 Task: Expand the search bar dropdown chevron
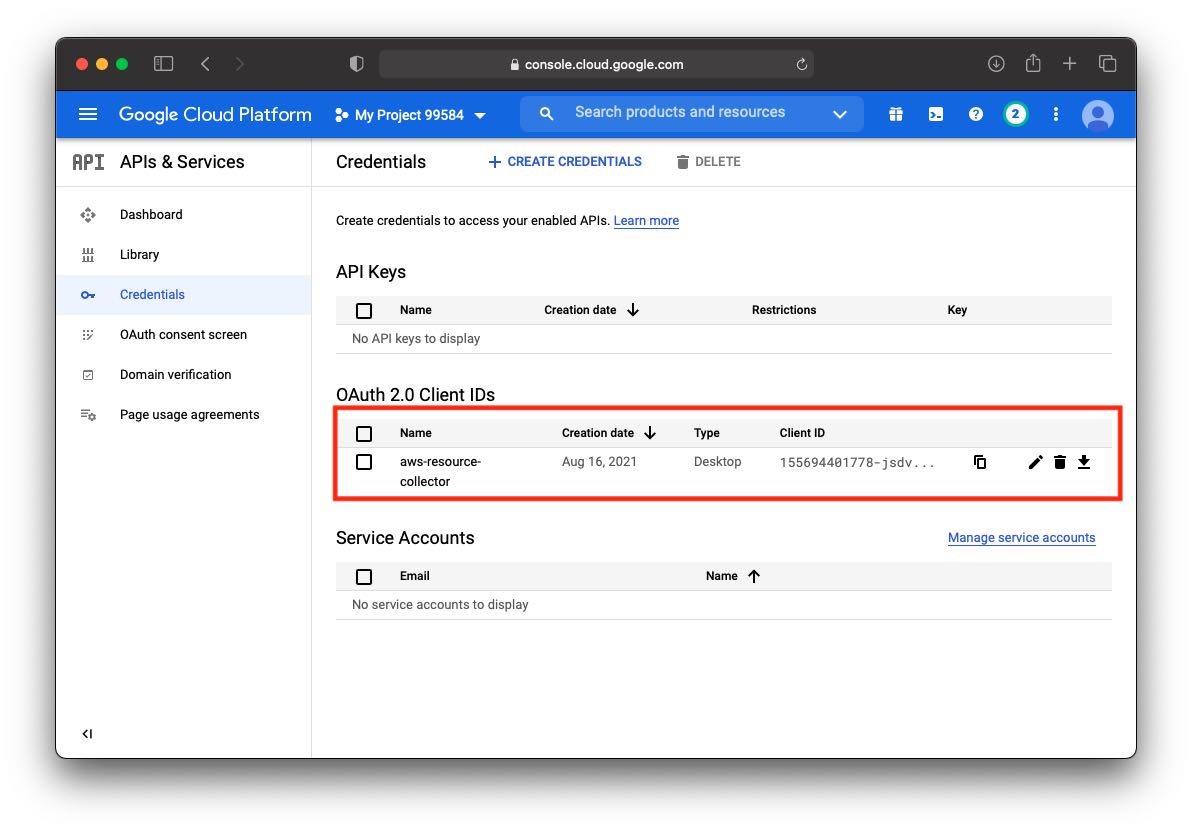point(839,114)
